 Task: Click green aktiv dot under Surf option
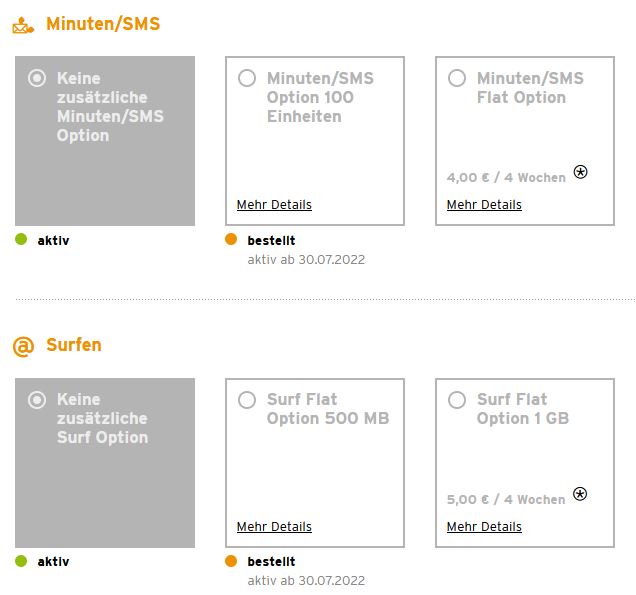coord(21,561)
